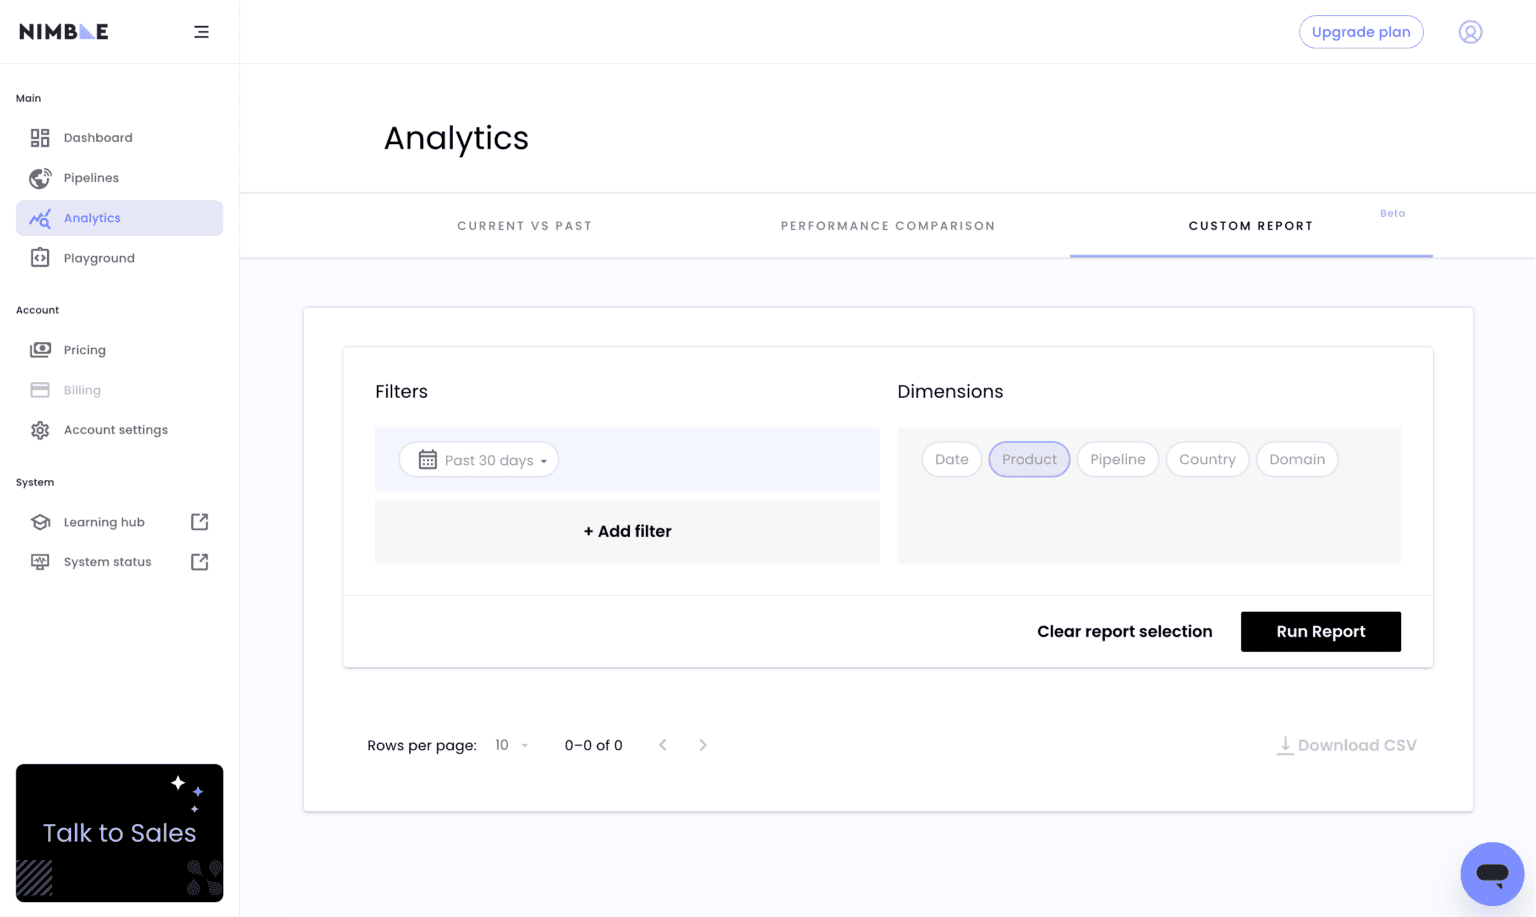Click + Add filter
Screen dimensions: 1536x917
point(627,531)
